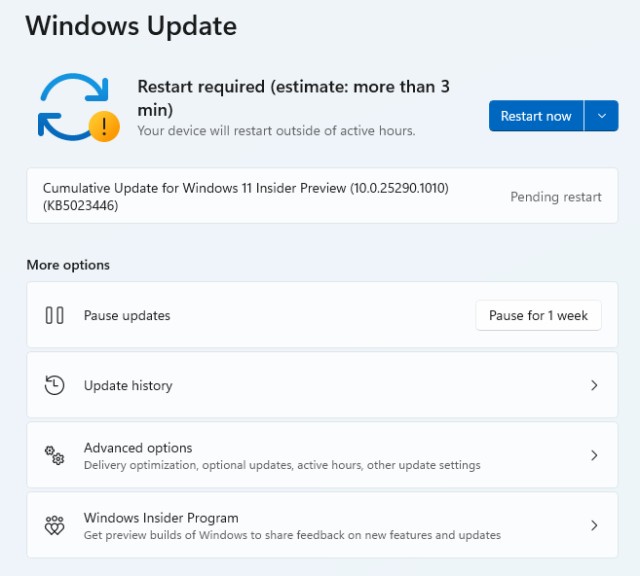The height and width of the screenshot is (576, 640).
Task: Click the Advanced options gears icon
Action: tap(55, 456)
